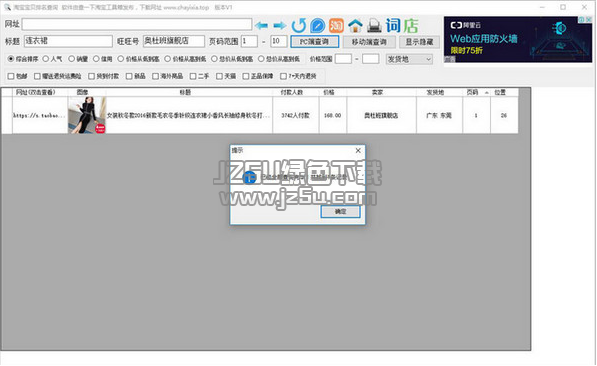Check the 新品 checkbox
This screenshot has width=597, height=366.
click(x=129, y=76)
